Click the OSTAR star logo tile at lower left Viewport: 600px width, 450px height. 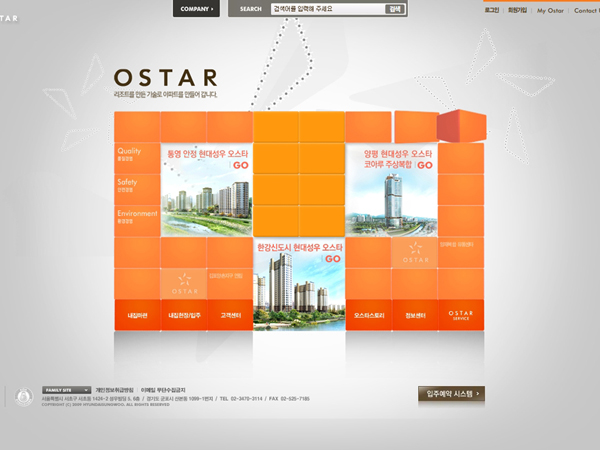pos(183,282)
